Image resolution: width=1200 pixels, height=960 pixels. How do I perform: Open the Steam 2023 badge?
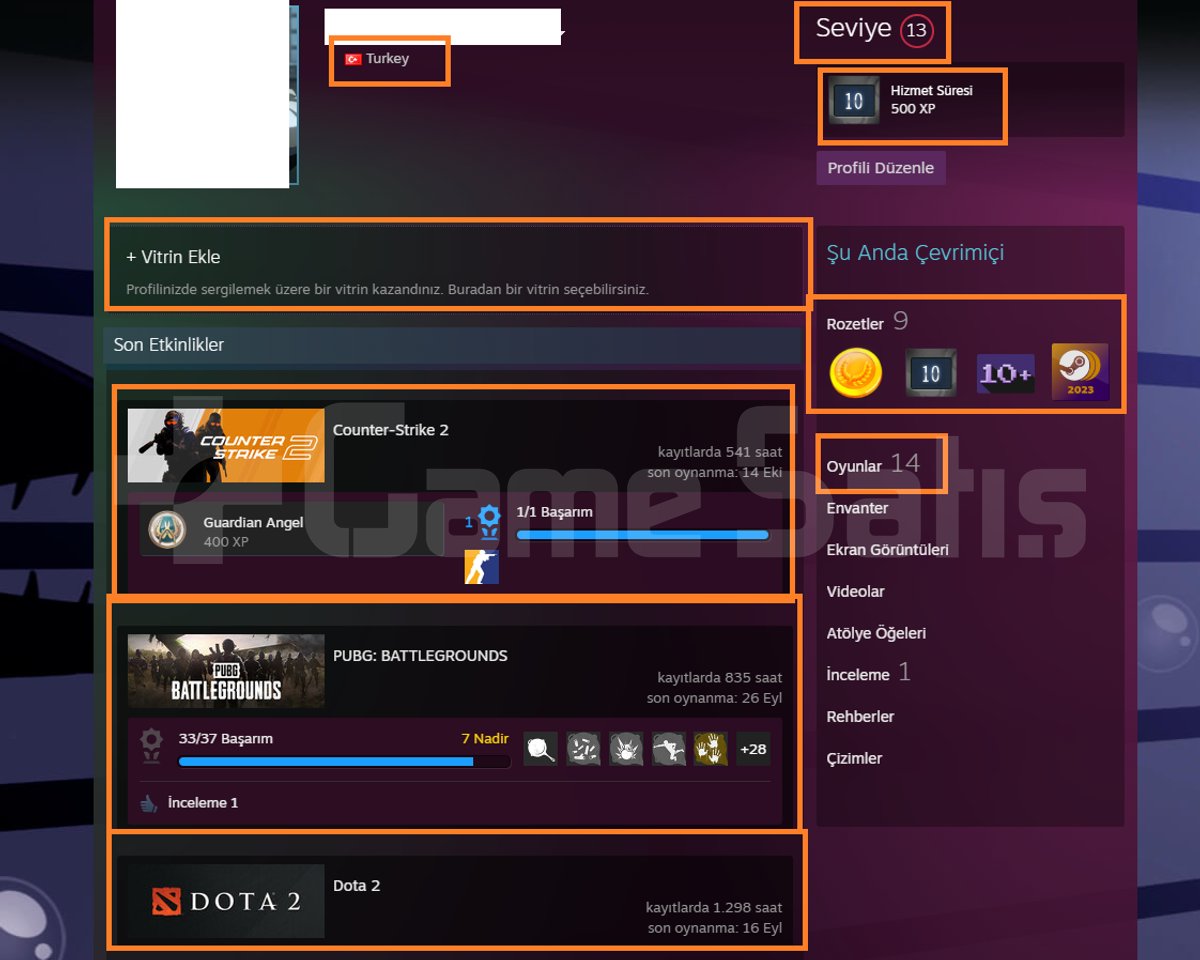point(1080,372)
